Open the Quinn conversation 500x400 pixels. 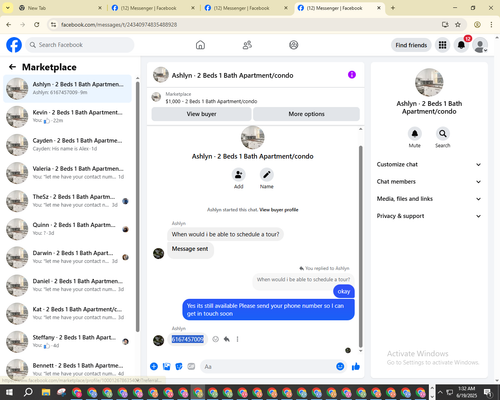(67, 229)
